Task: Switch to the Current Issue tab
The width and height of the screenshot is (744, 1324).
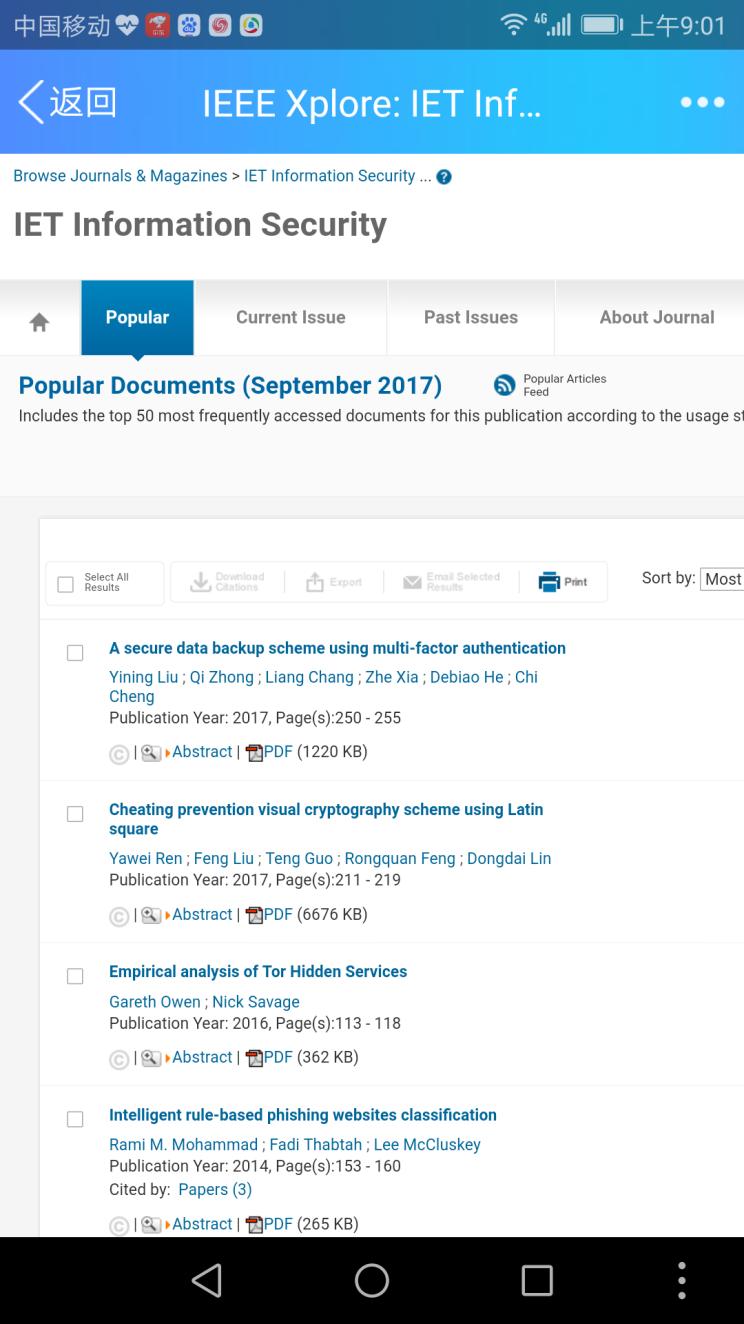Action: [291, 318]
